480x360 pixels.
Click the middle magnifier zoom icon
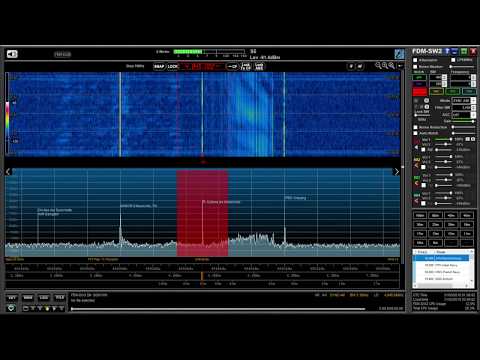pyautogui.click(x=385, y=66)
